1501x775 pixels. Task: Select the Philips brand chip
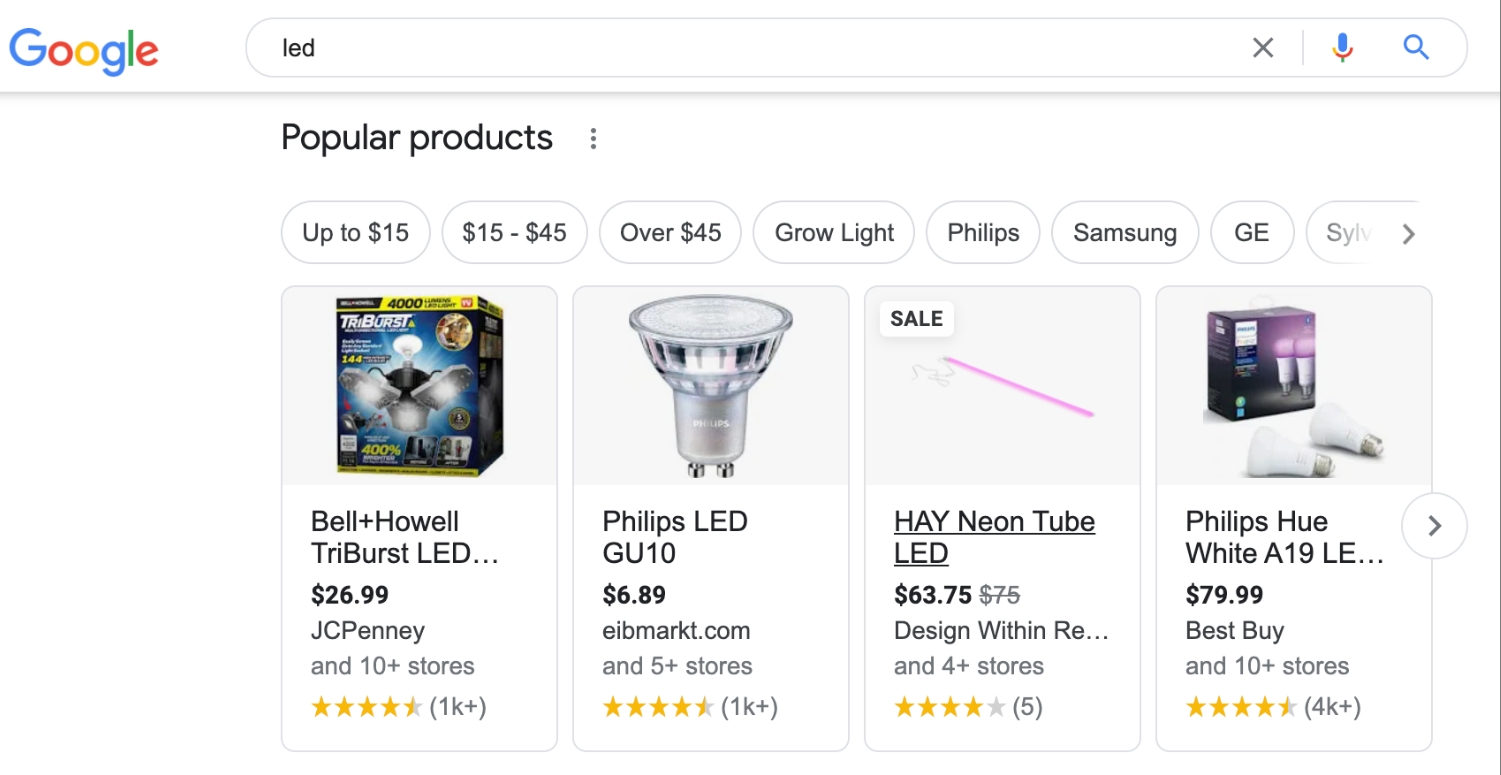[x=983, y=233]
